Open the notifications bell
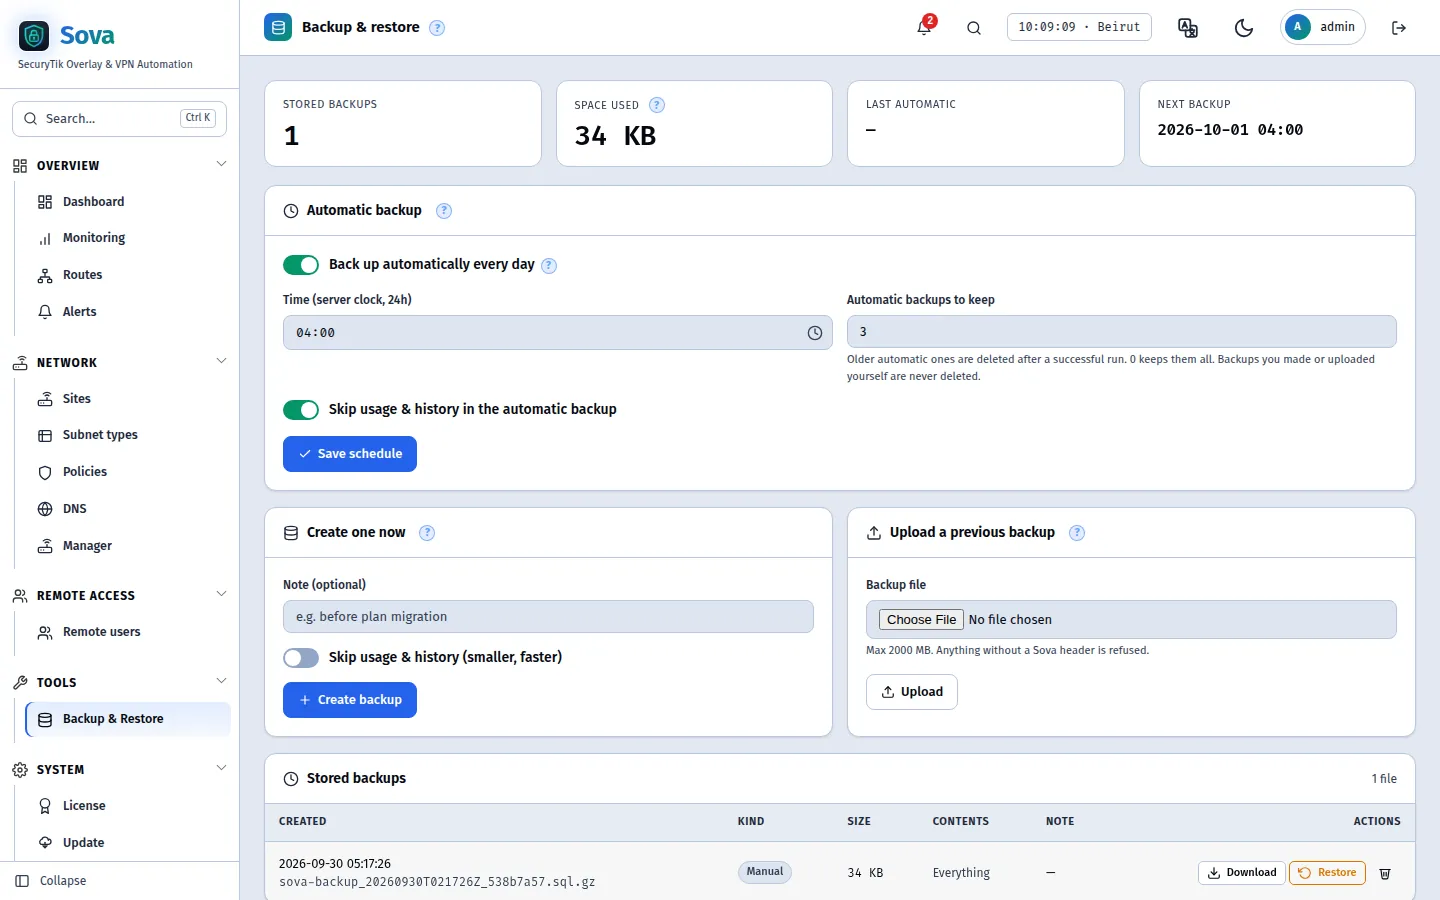This screenshot has height=900, width=1440. tap(925, 27)
